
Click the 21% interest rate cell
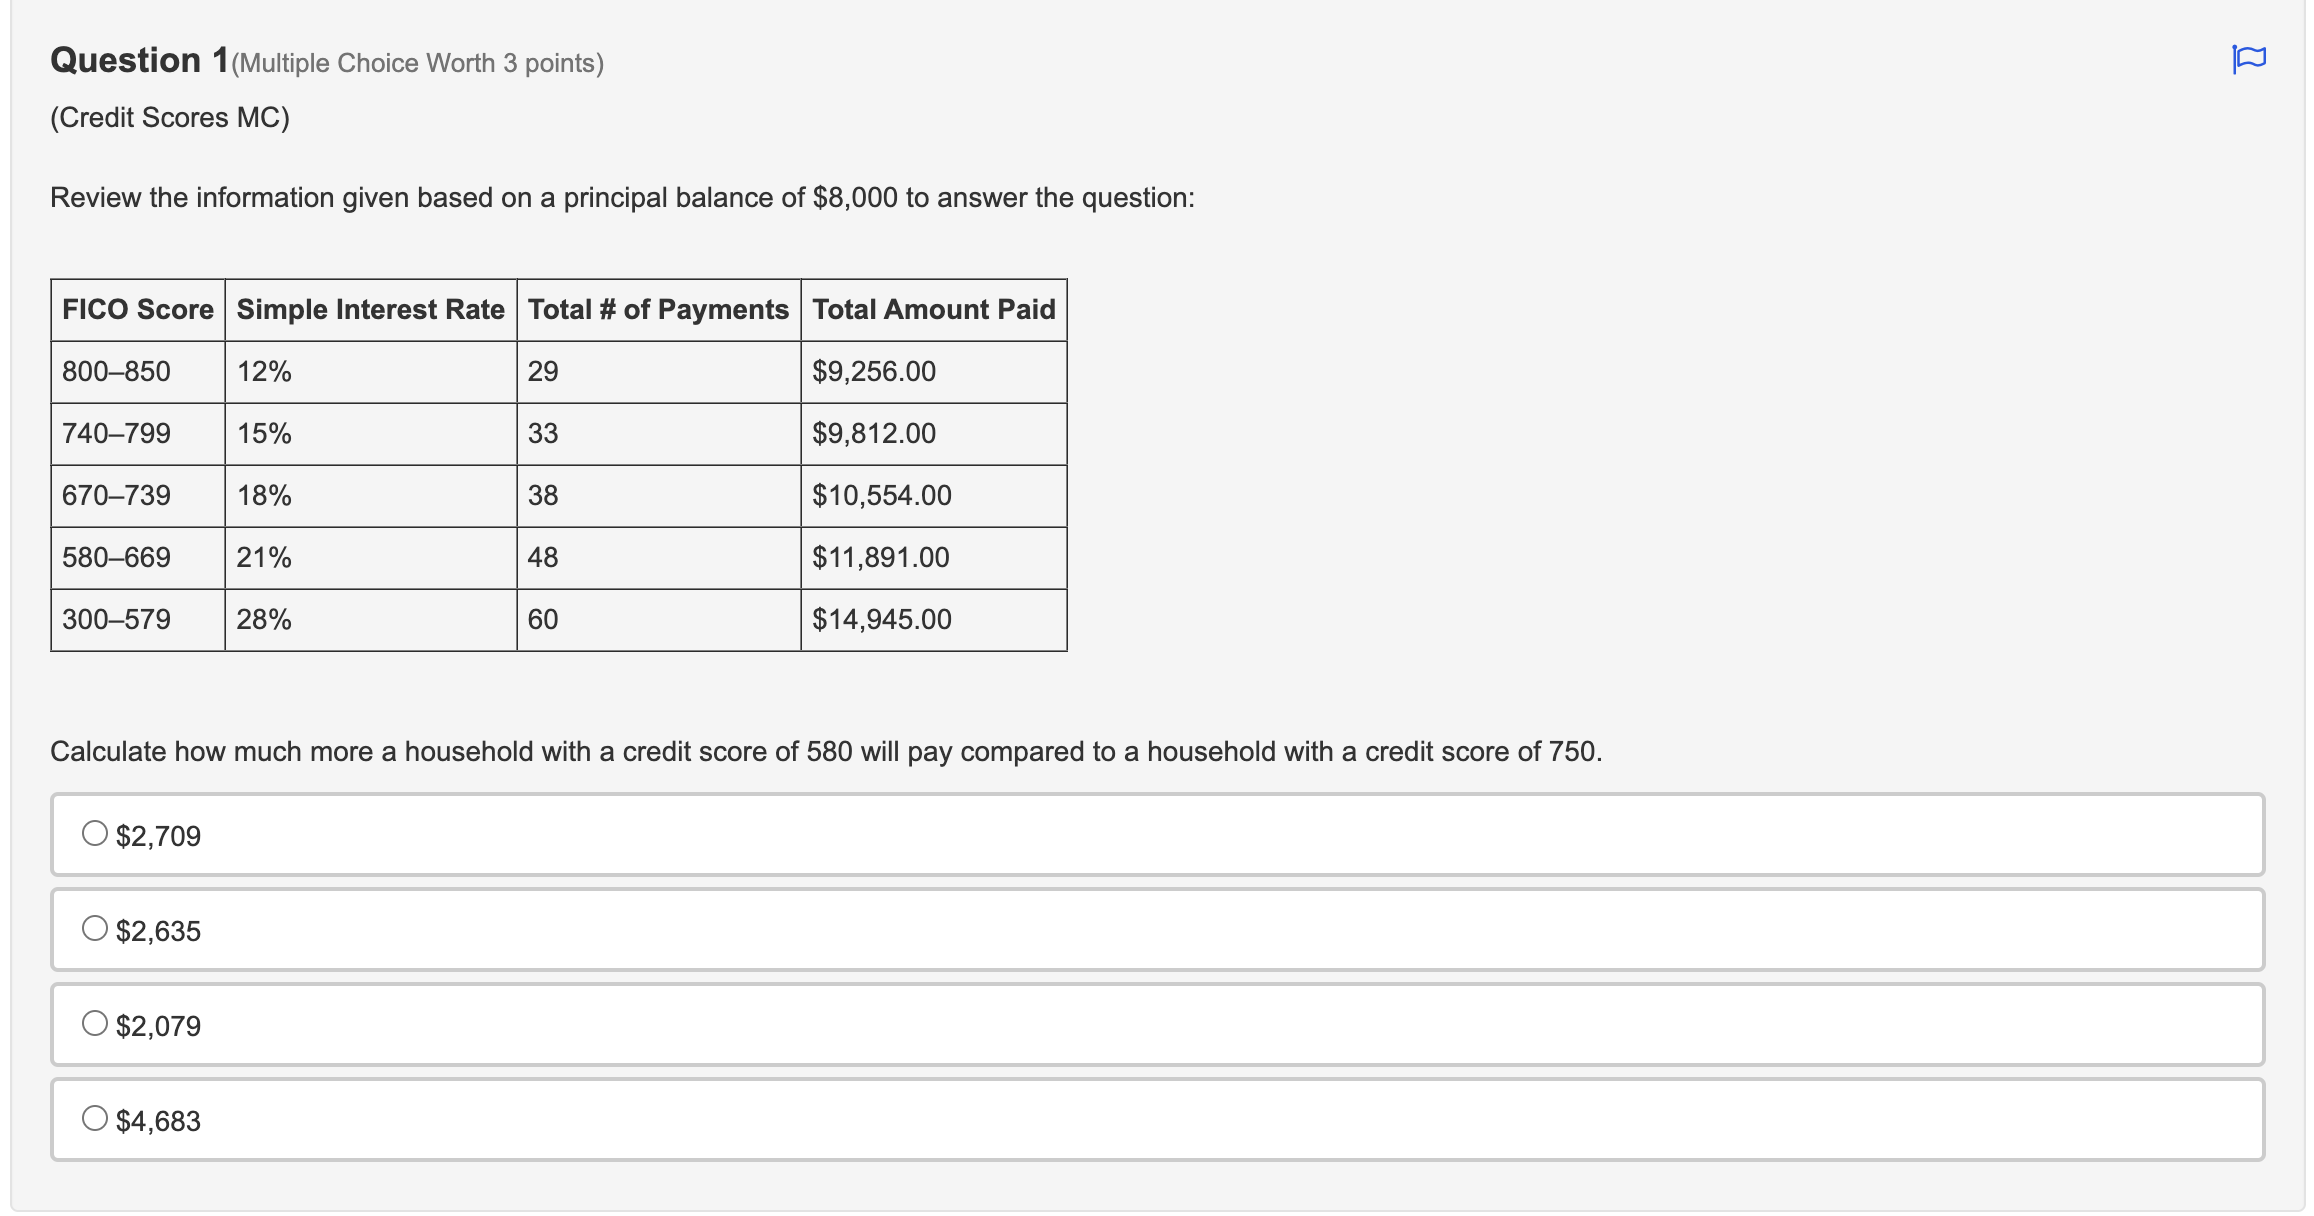pos(371,558)
